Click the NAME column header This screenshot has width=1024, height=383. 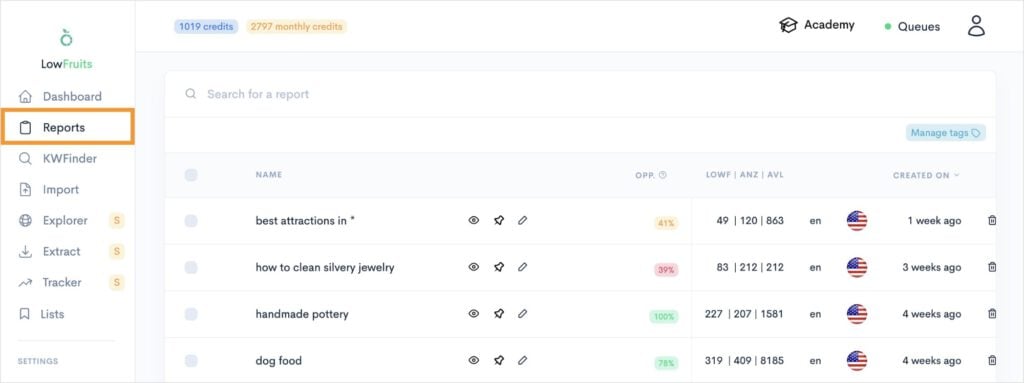point(268,175)
